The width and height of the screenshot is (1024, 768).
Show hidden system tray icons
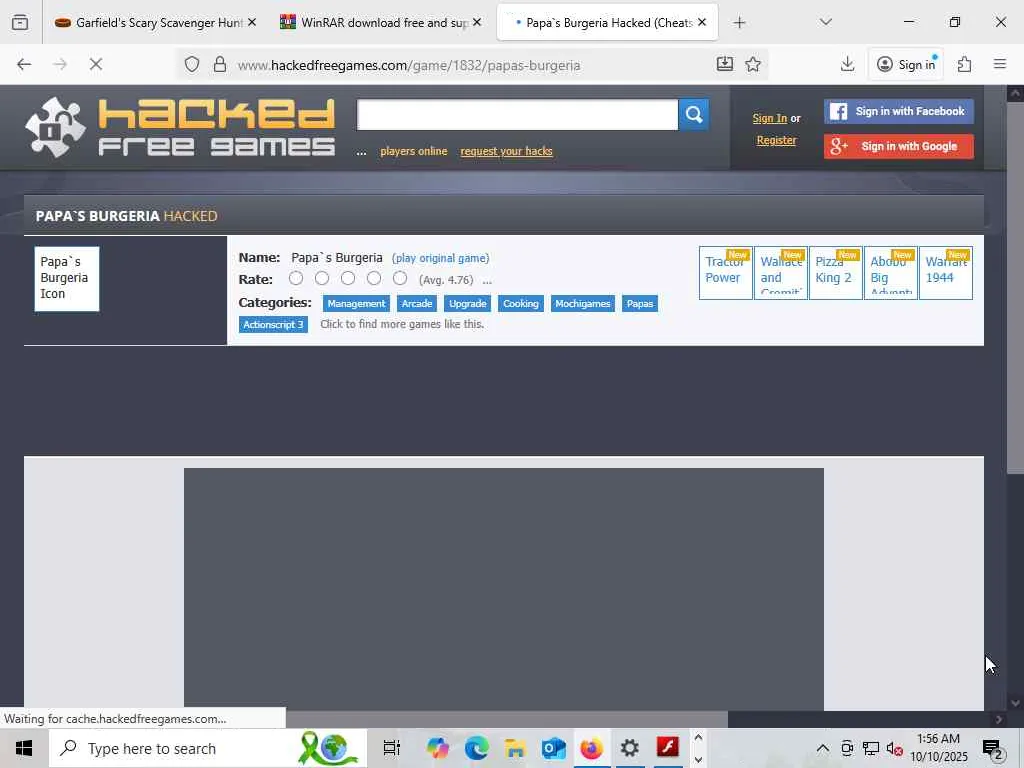point(823,748)
